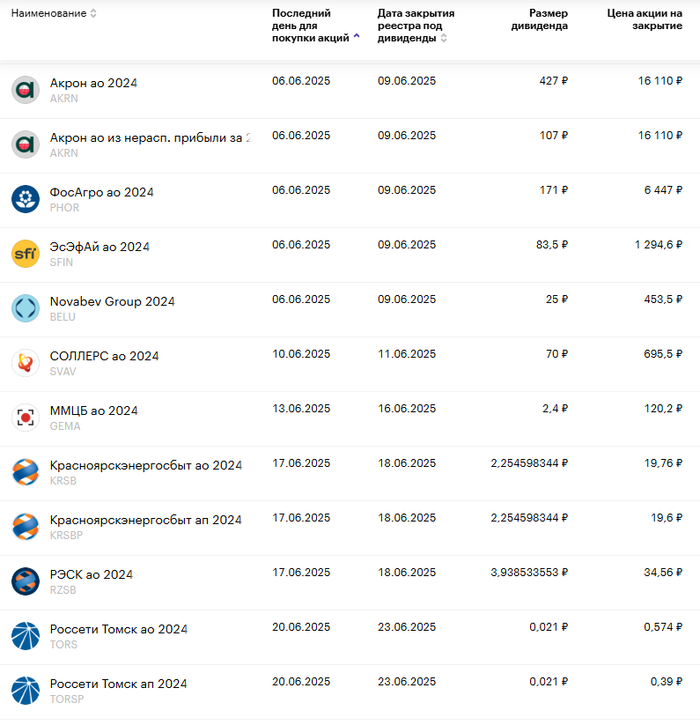Click the ММЦБ GEMA logo icon
The height and width of the screenshot is (725, 700).
point(25,417)
